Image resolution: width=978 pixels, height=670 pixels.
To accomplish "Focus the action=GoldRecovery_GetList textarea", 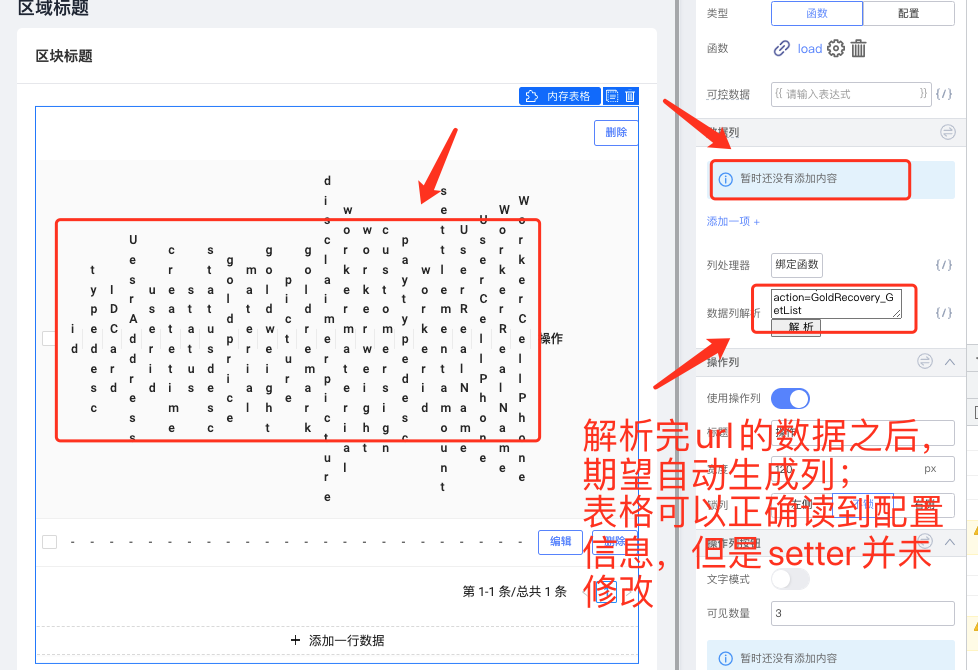I will tap(836, 304).
